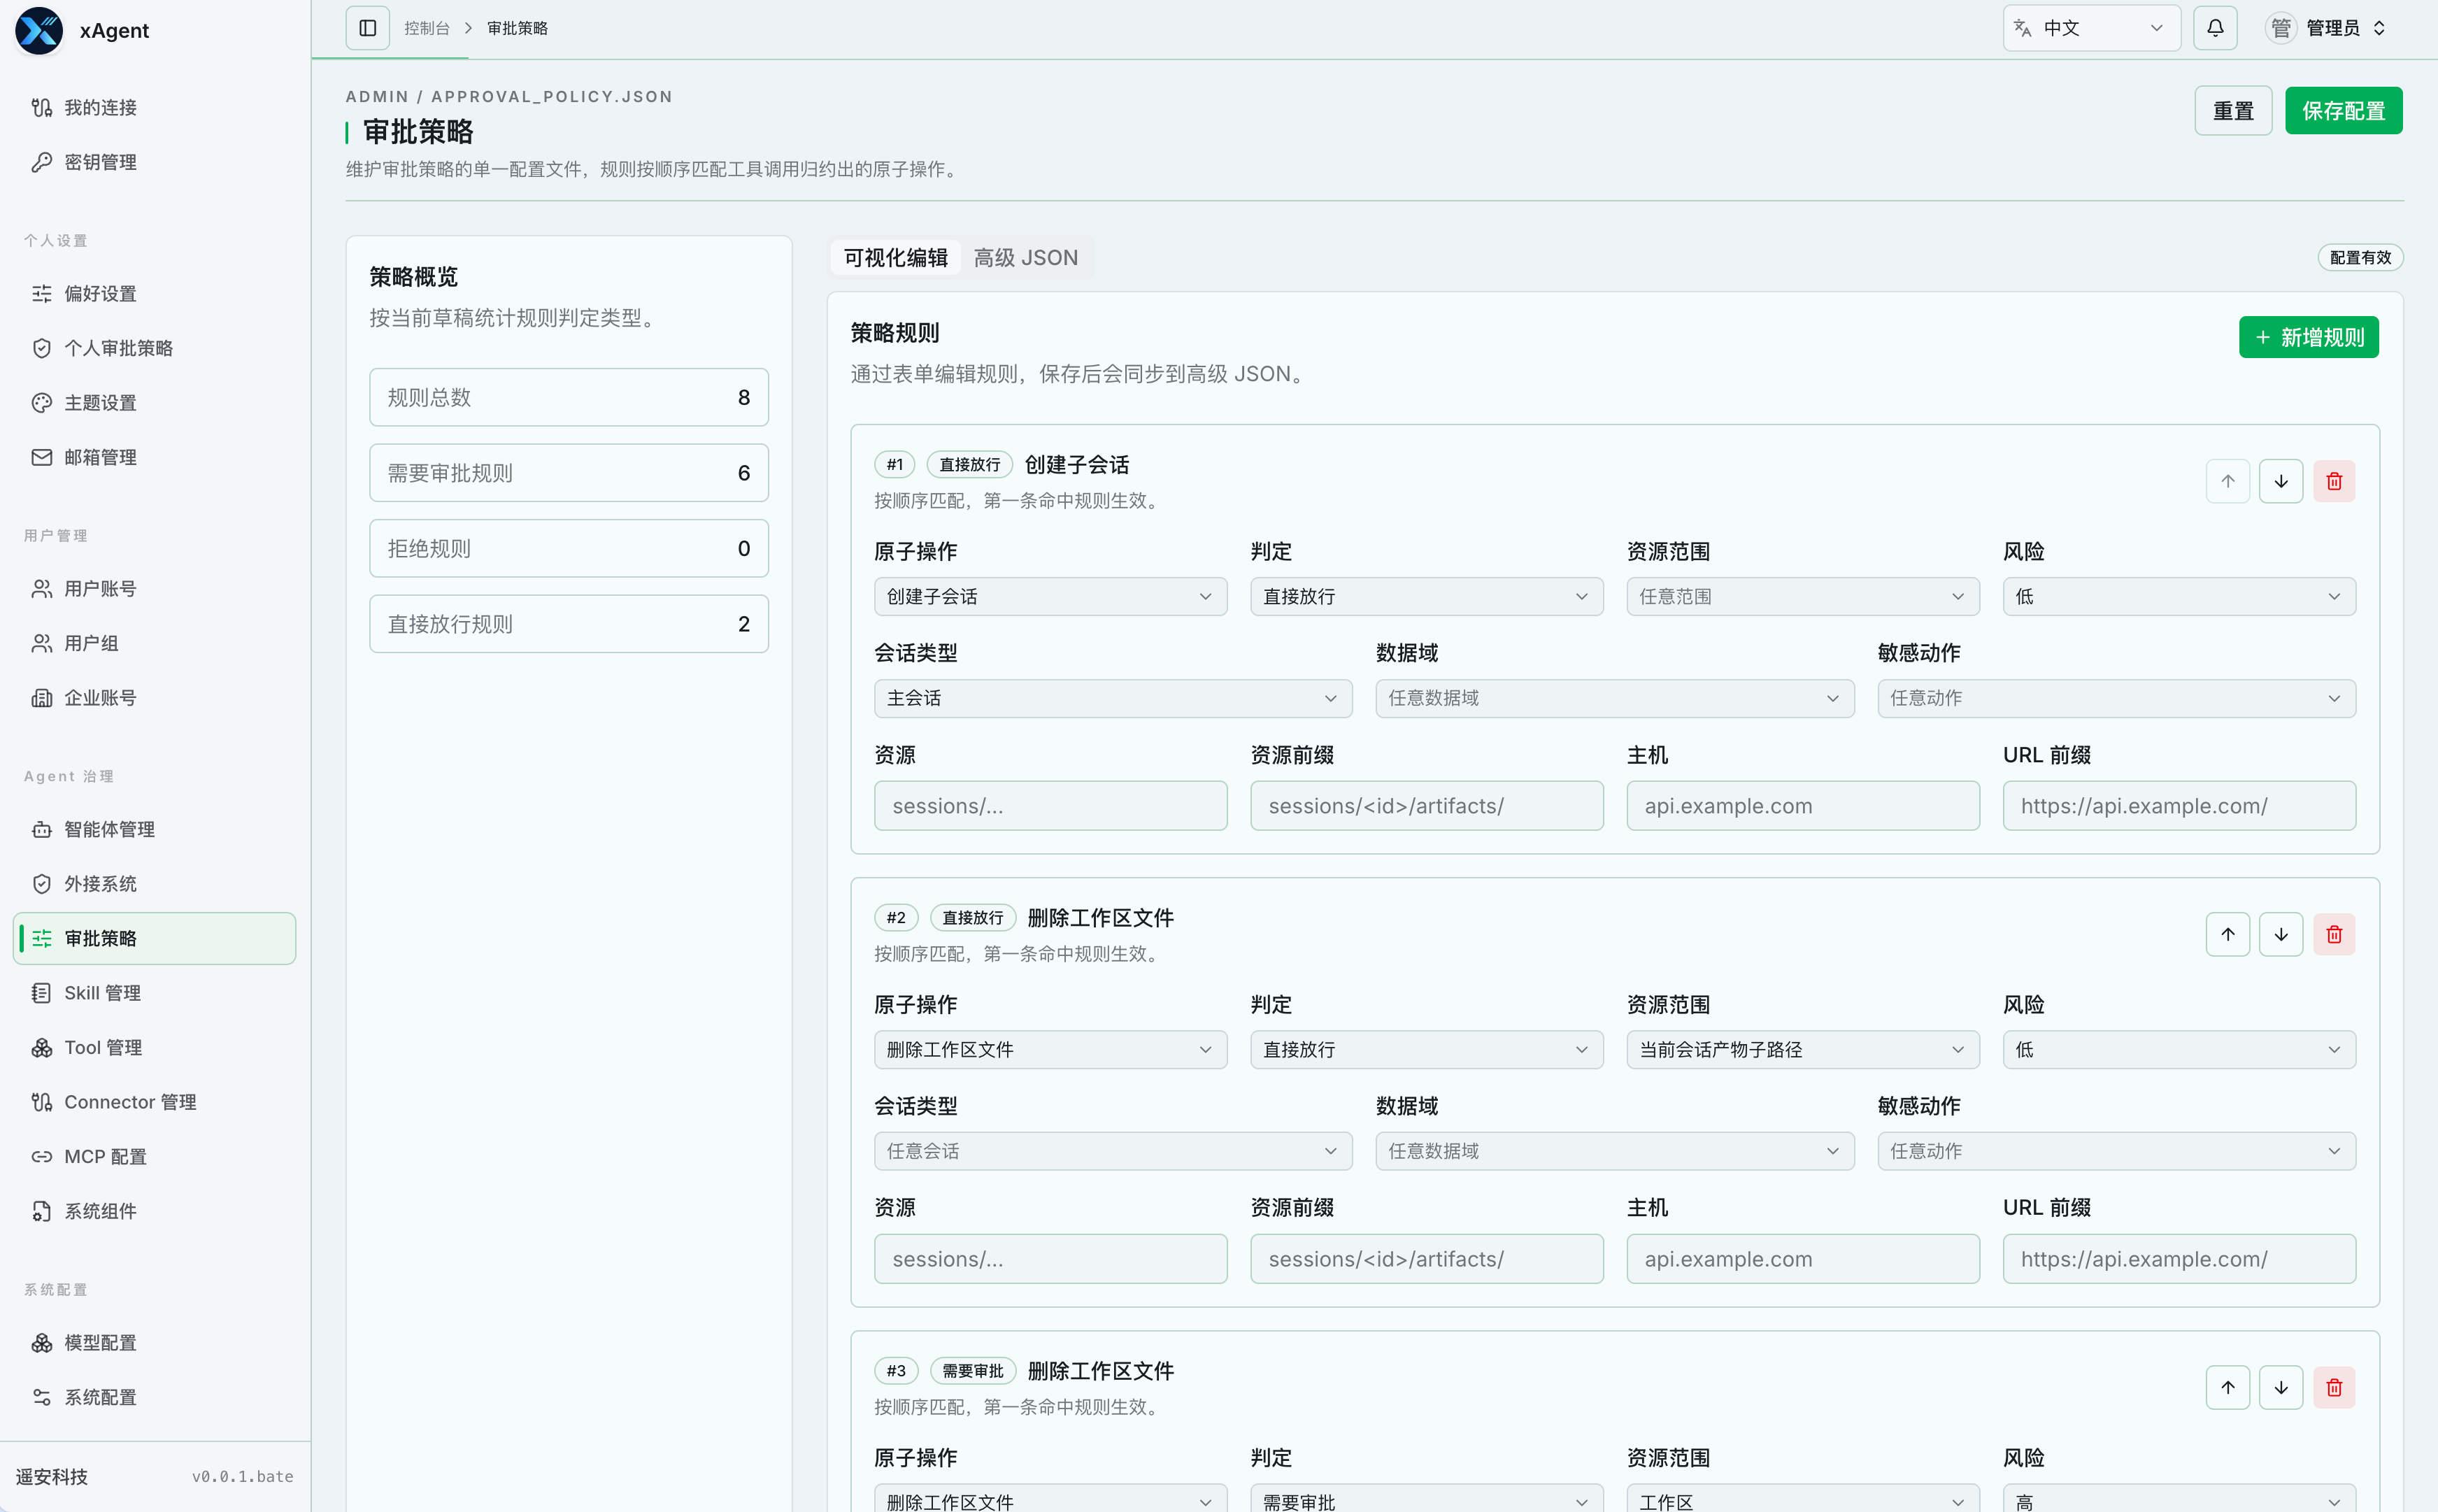Screen dimensions: 2438x1512
Task: Open the 中文 language selector
Action: tap(2091, 28)
